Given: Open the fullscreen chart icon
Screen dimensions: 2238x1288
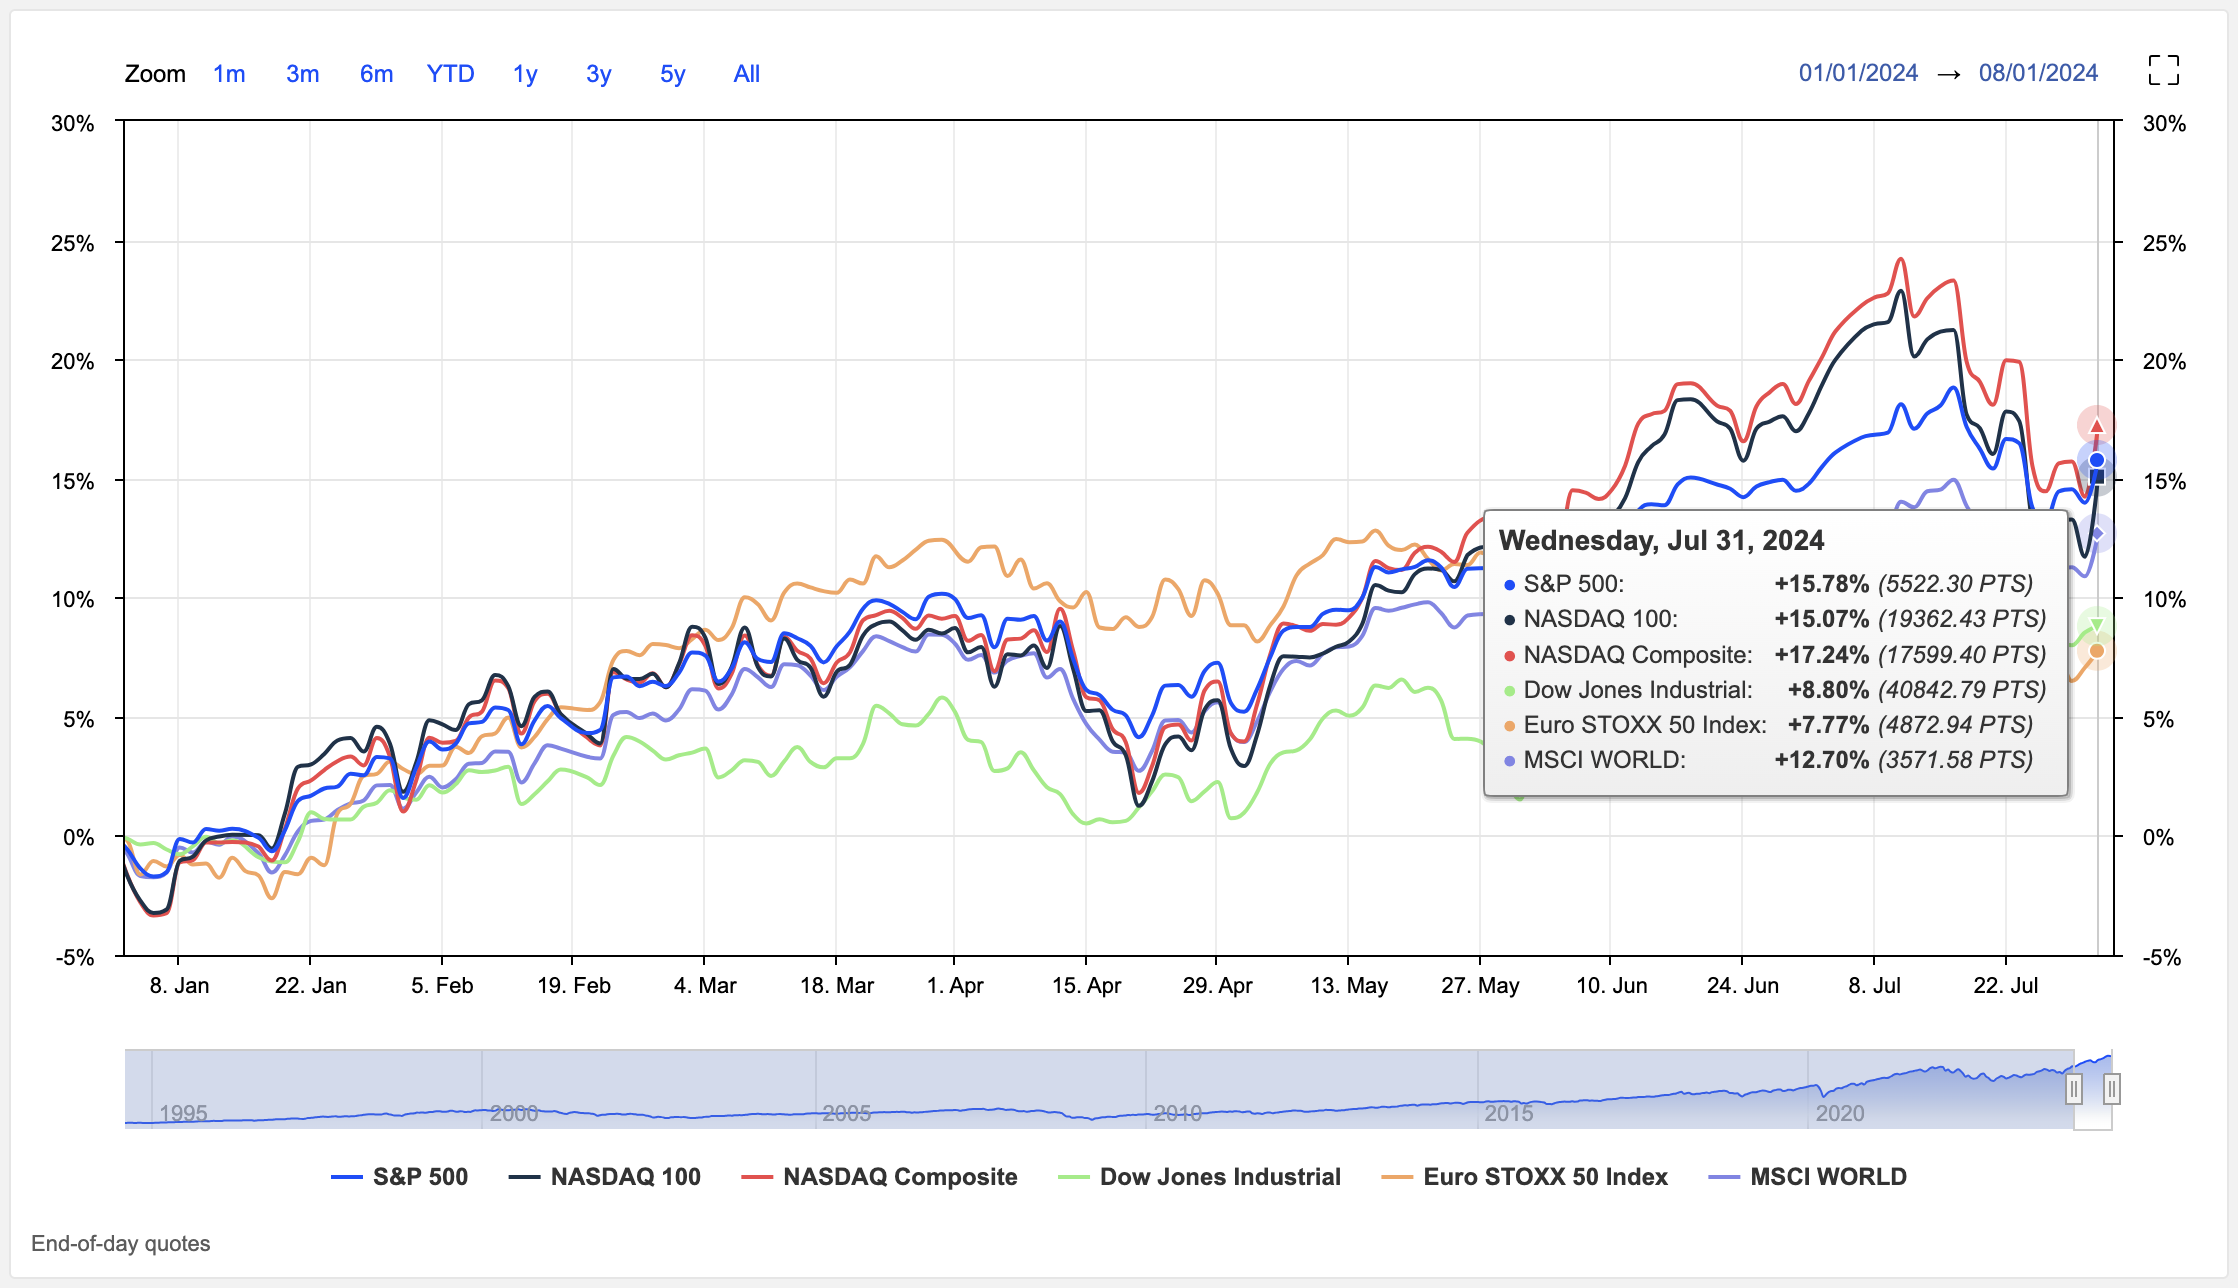Looking at the screenshot, I should (x=2164, y=71).
